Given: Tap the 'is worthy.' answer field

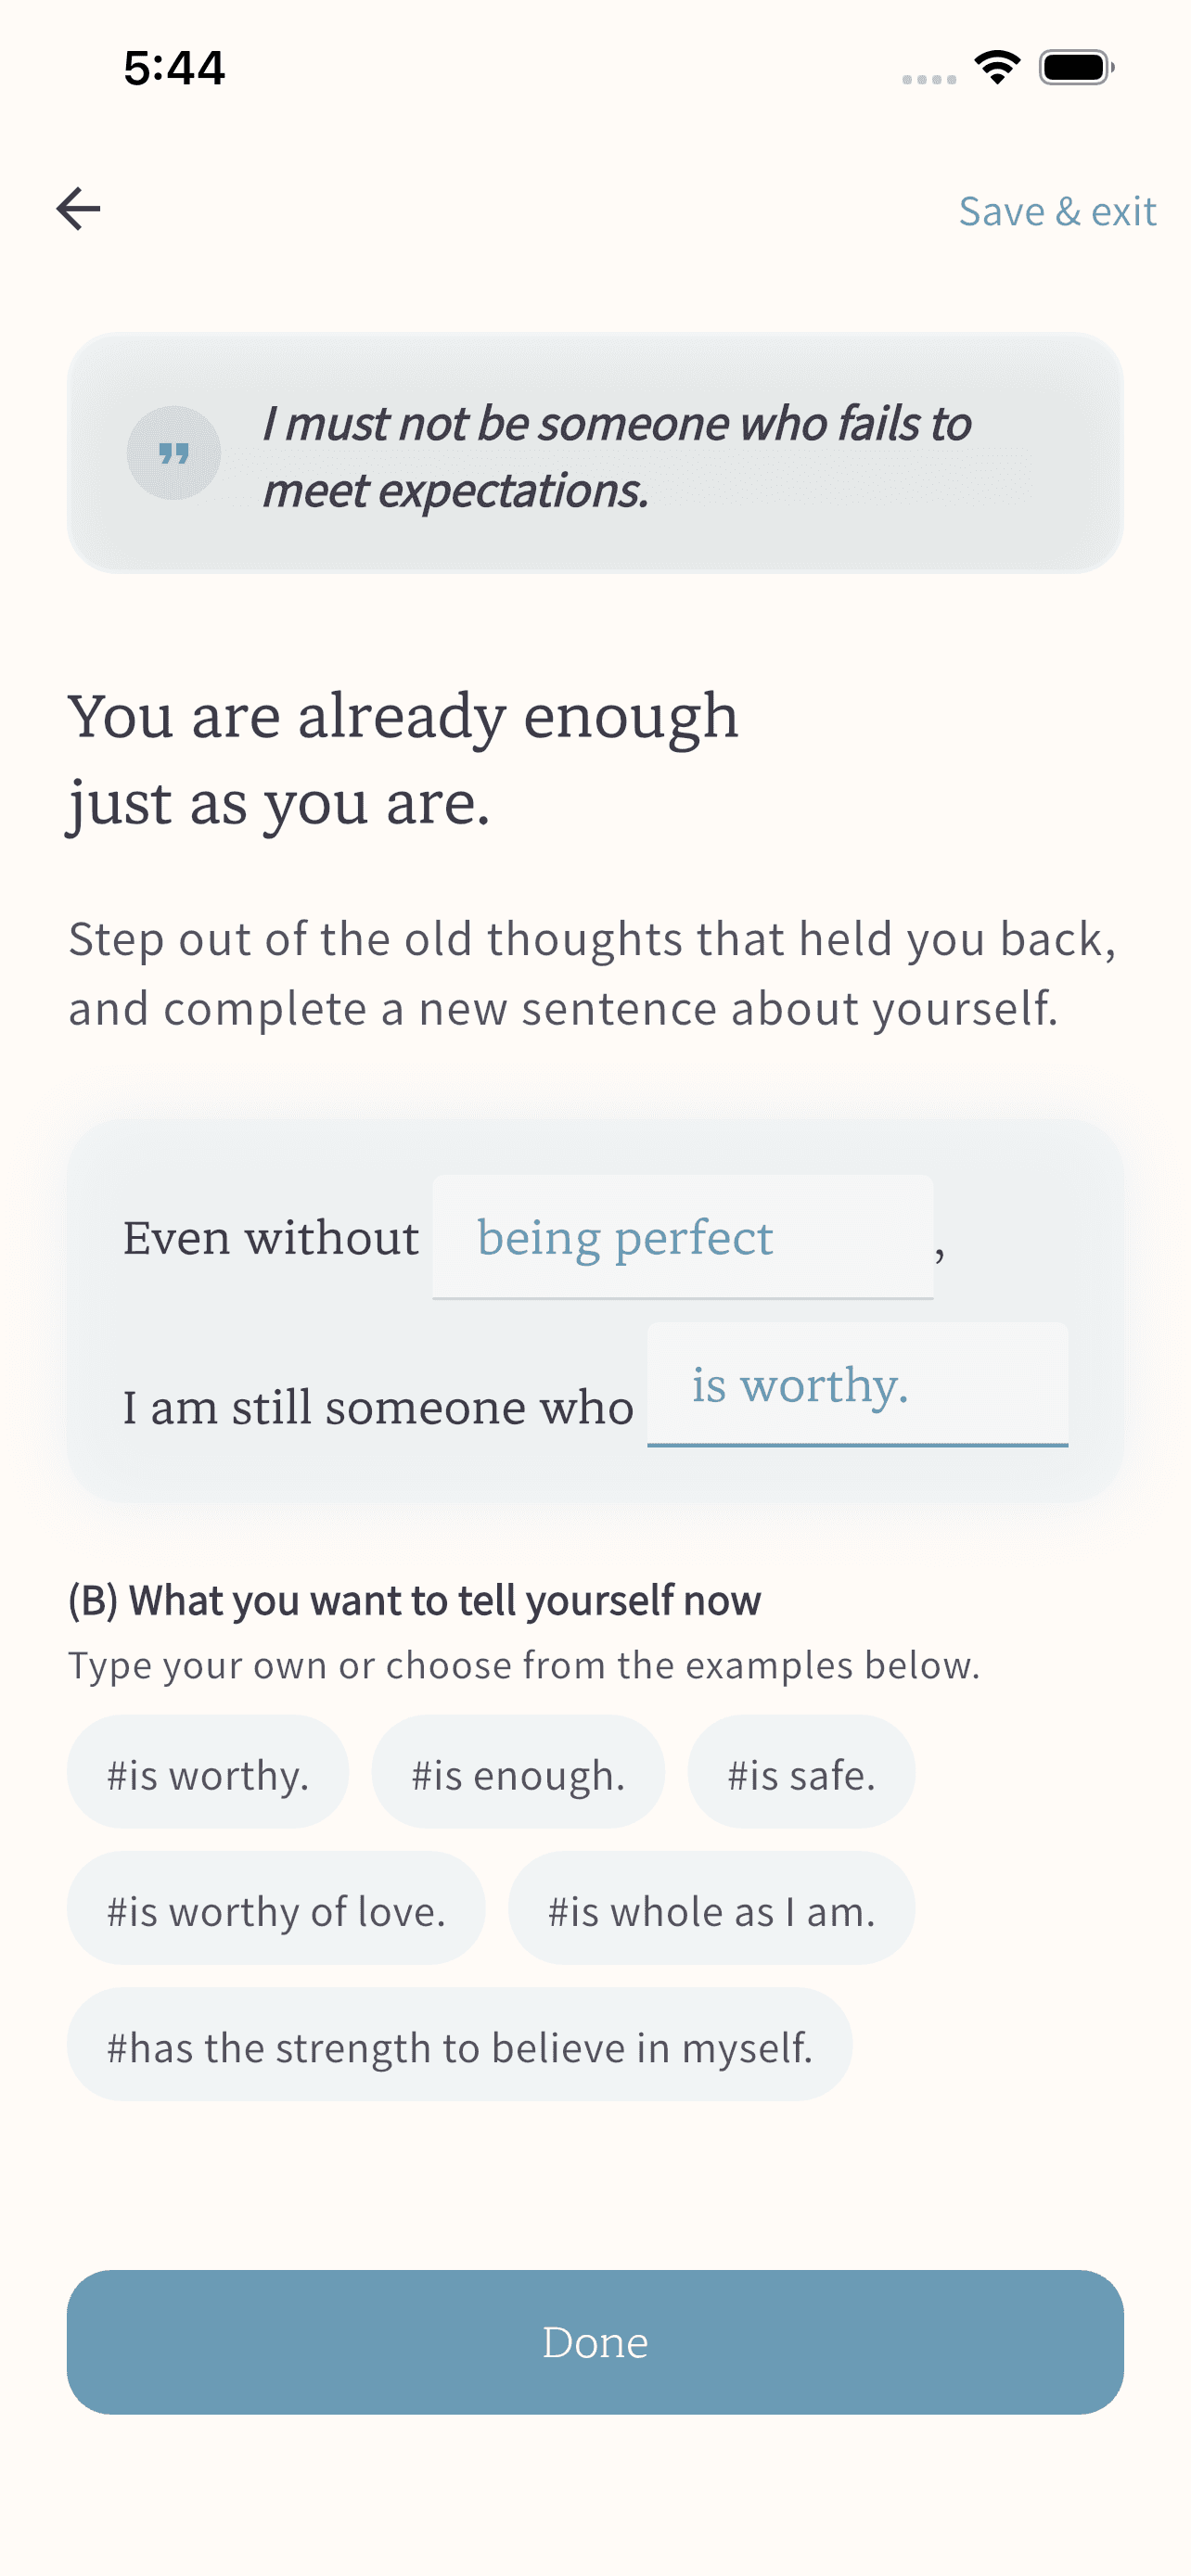Looking at the screenshot, I should tap(858, 1387).
